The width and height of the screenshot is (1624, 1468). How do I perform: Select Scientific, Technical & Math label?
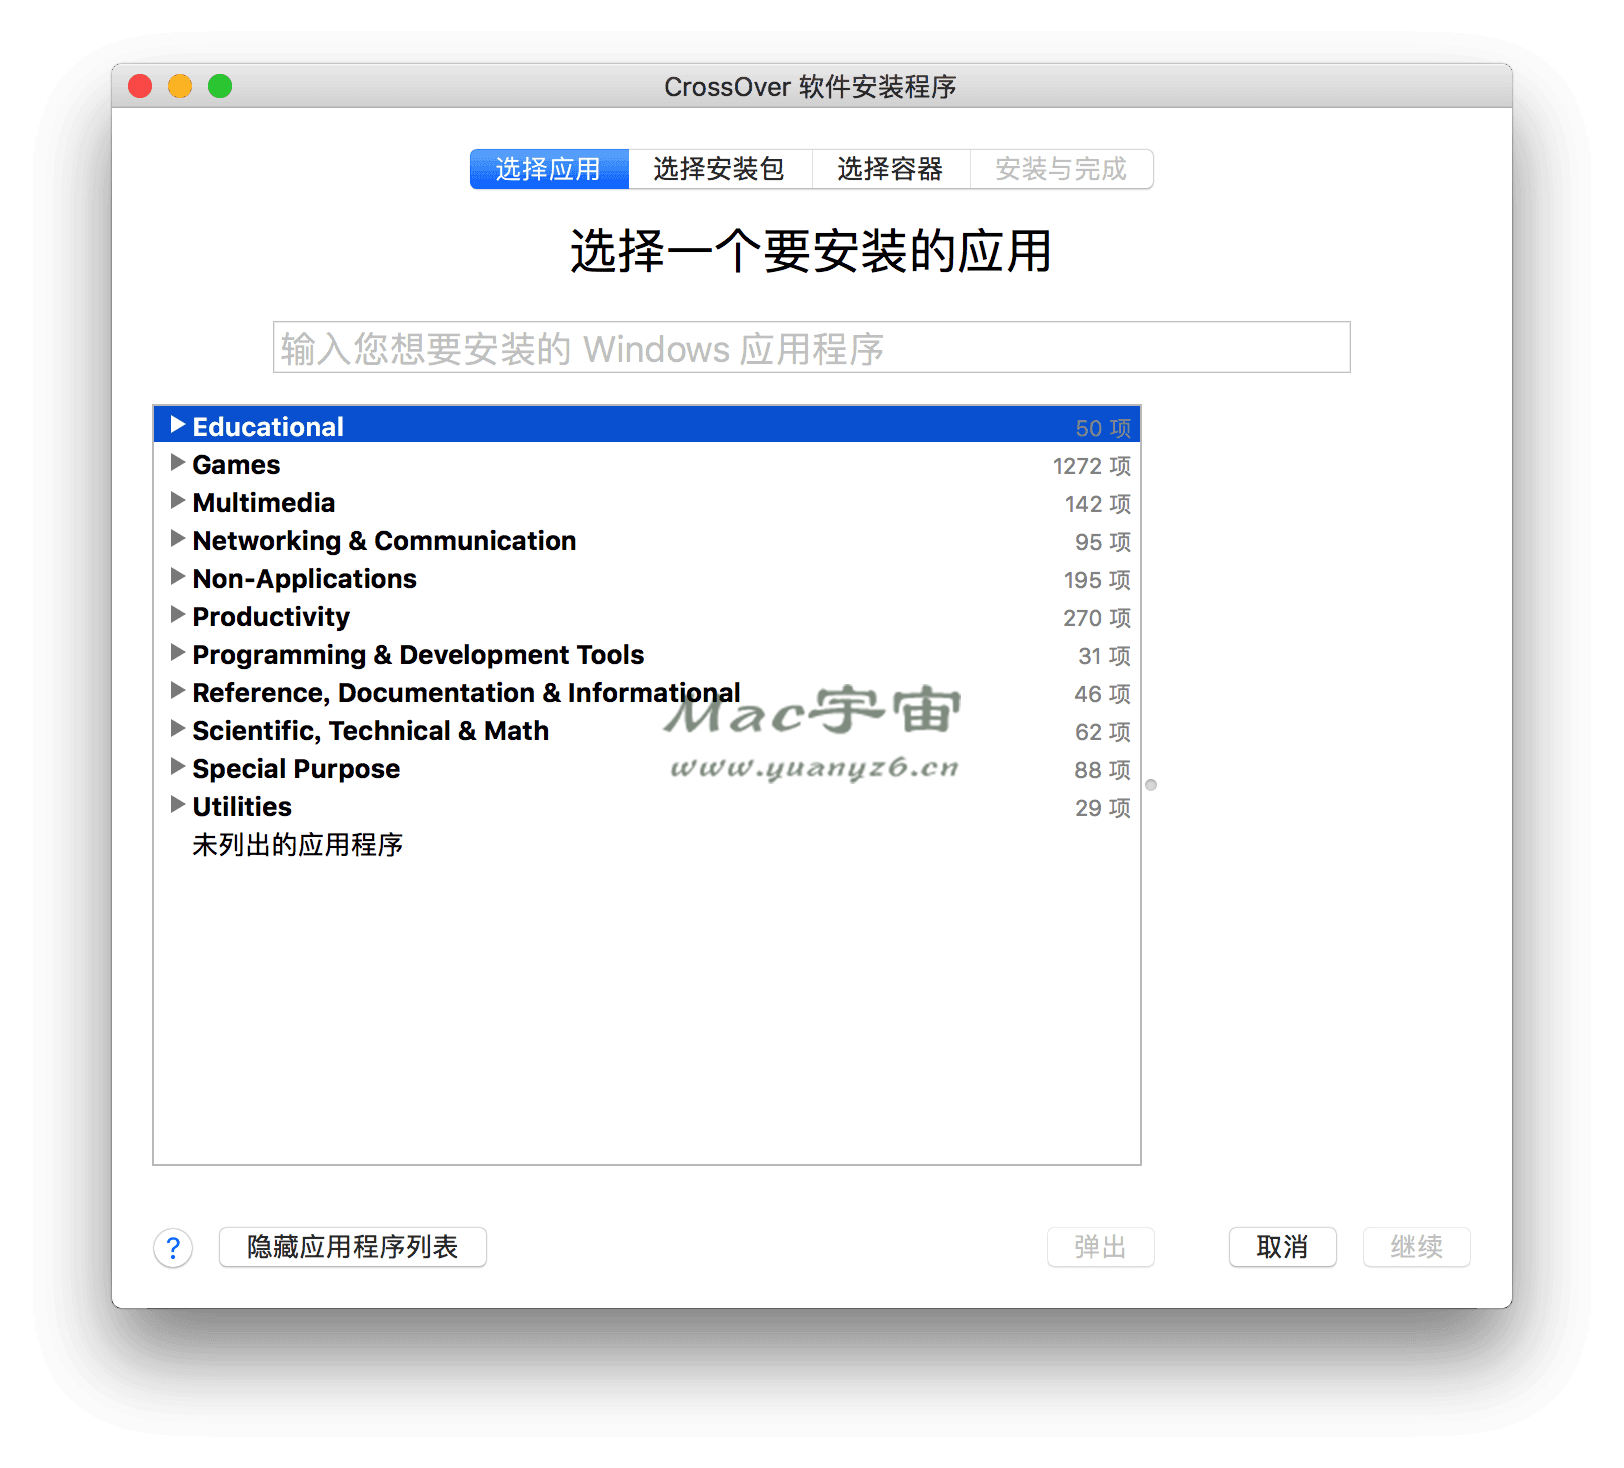[x=370, y=731]
